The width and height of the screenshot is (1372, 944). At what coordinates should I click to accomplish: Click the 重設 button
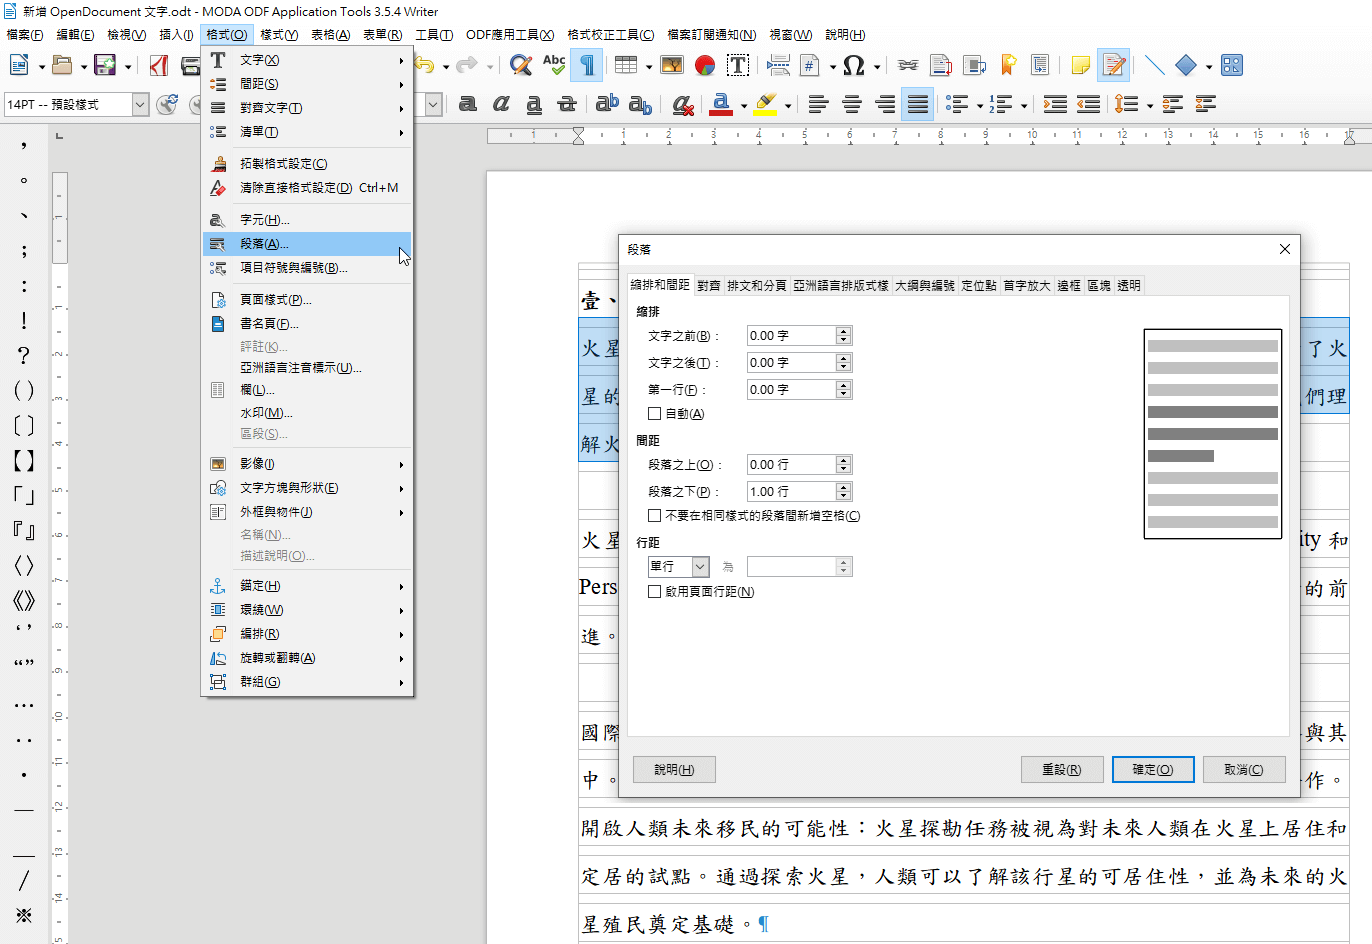tap(1061, 769)
